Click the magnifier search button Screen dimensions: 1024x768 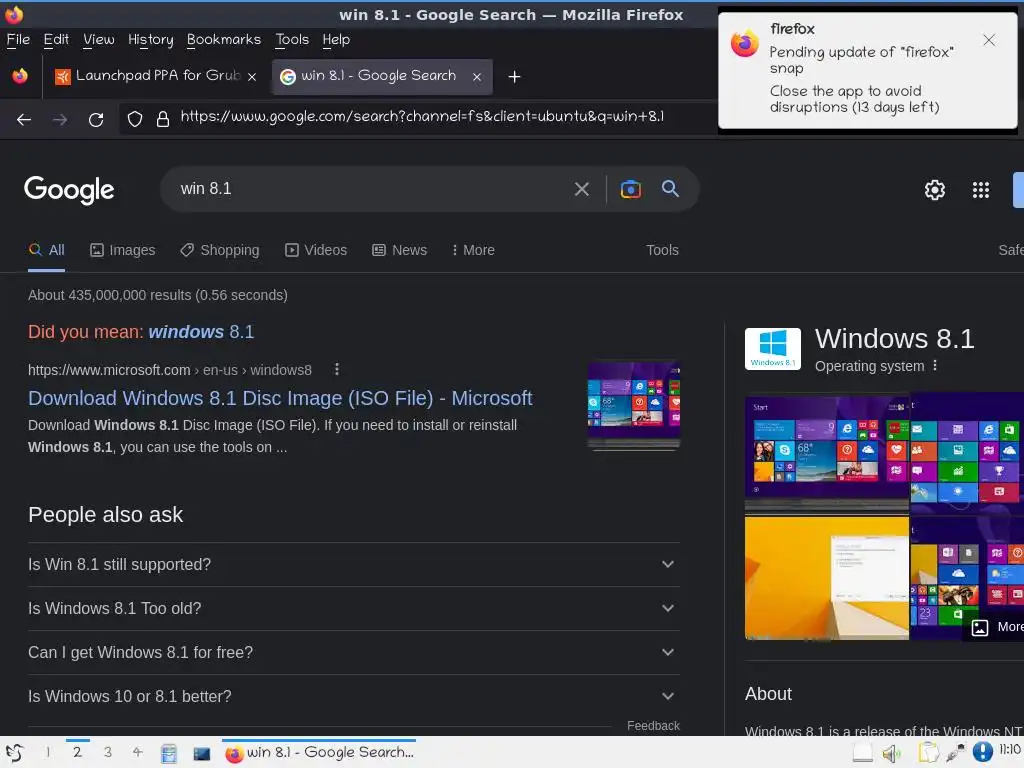point(670,189)
